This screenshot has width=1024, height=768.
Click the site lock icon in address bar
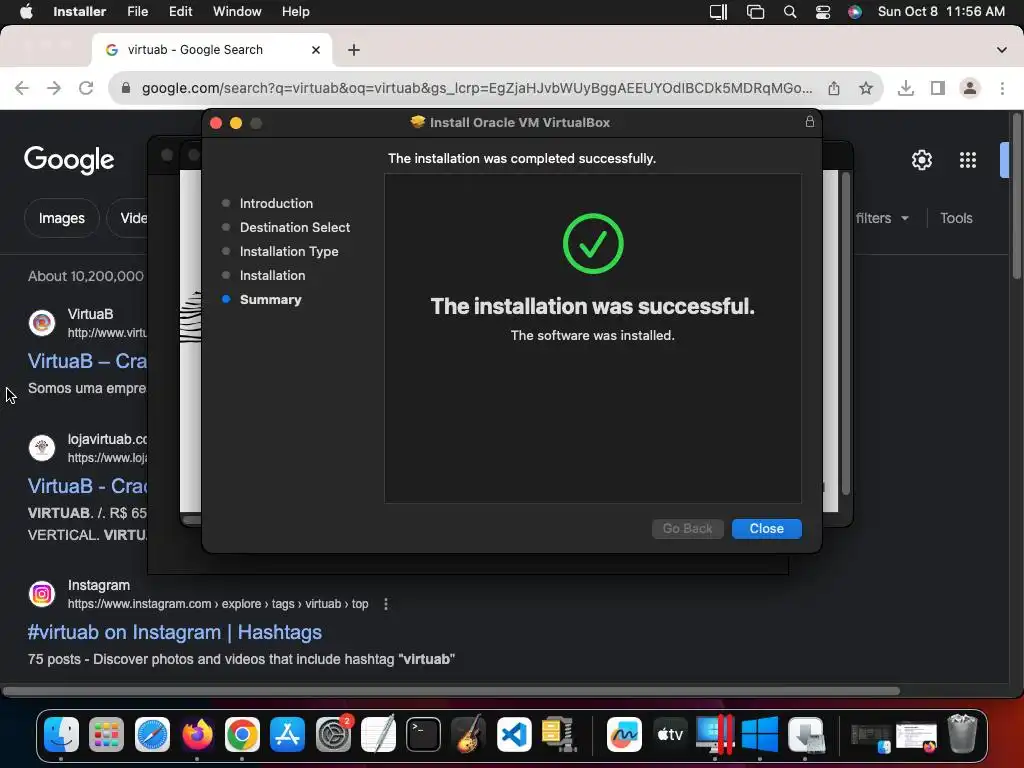coord(126,88)
